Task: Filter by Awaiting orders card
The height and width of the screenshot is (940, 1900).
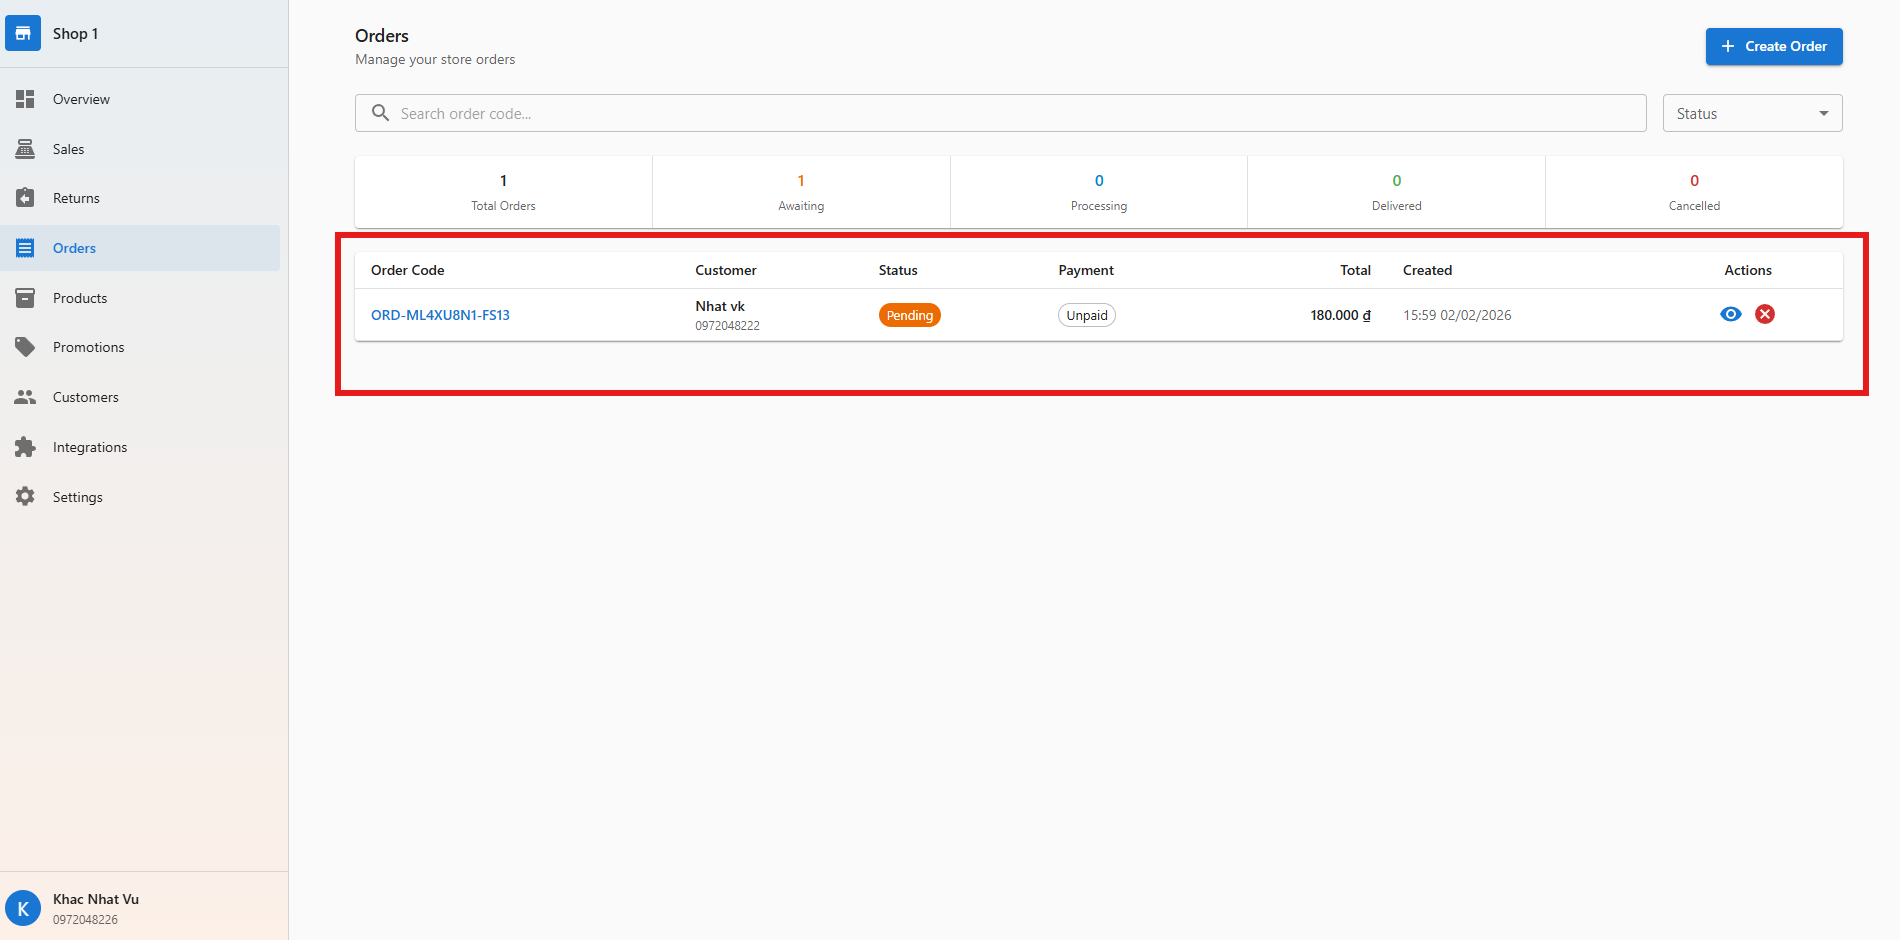Action: coord(801,192)
